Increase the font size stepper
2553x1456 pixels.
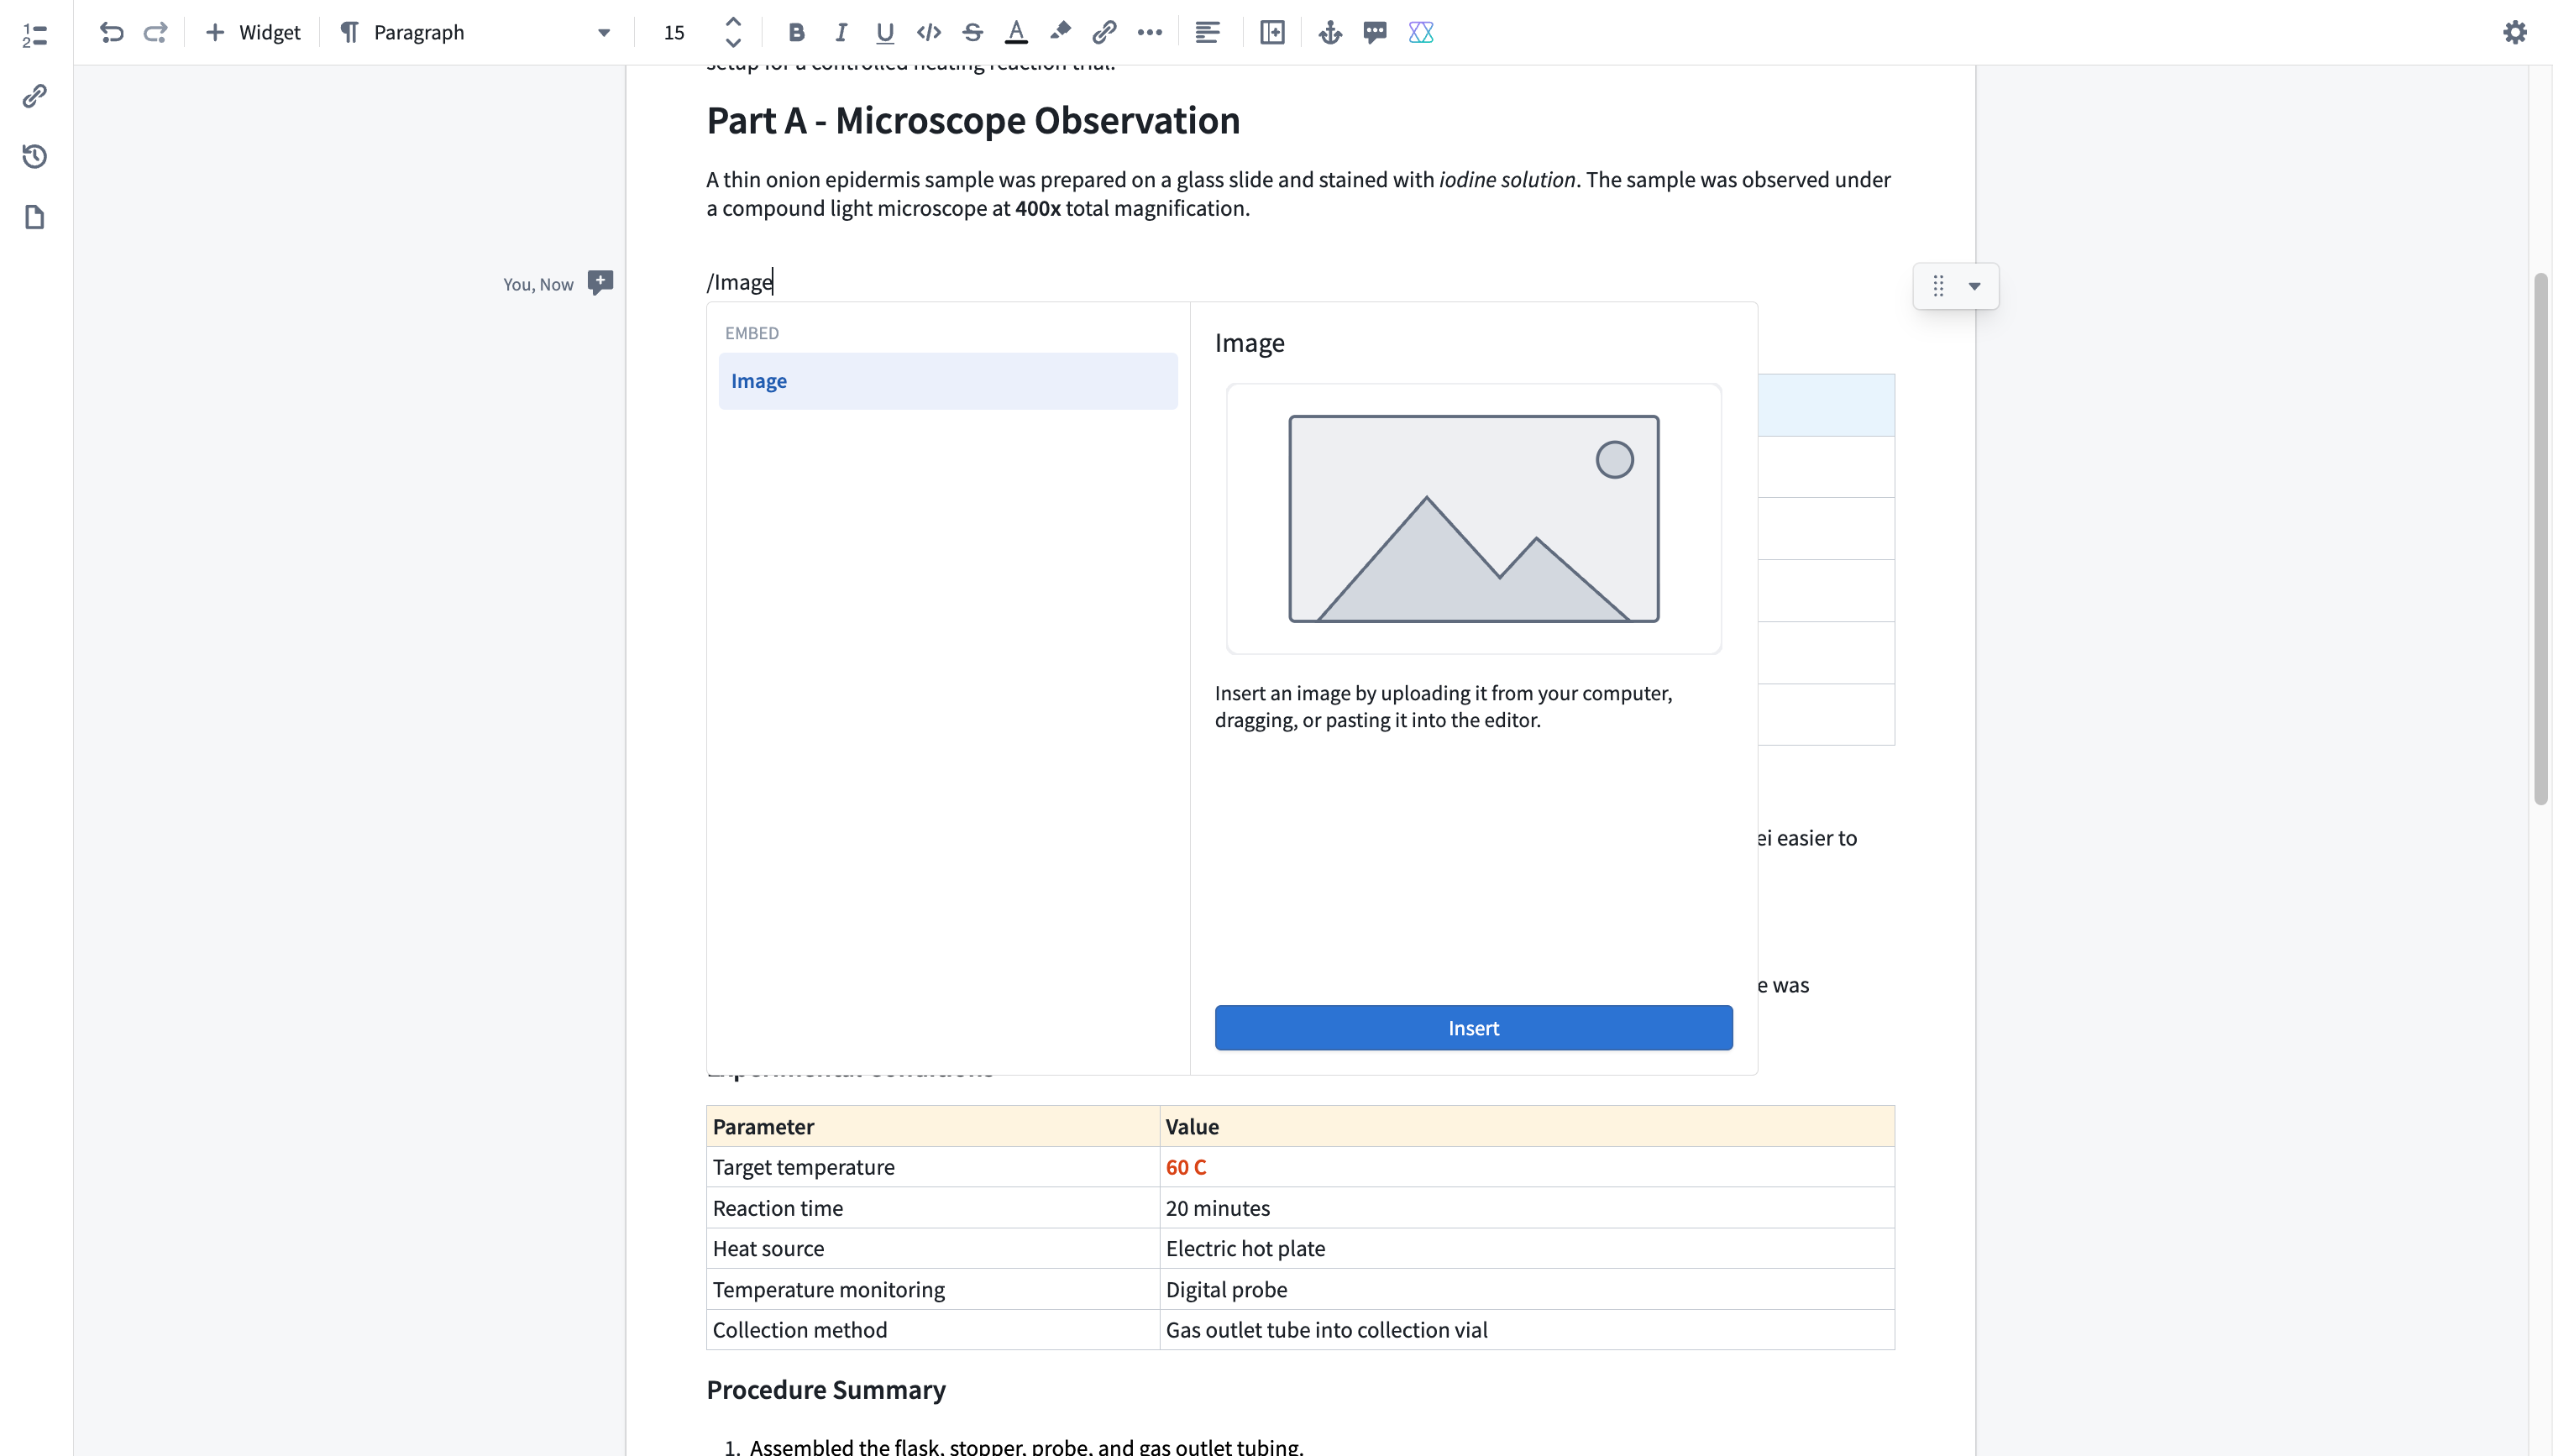733,22
